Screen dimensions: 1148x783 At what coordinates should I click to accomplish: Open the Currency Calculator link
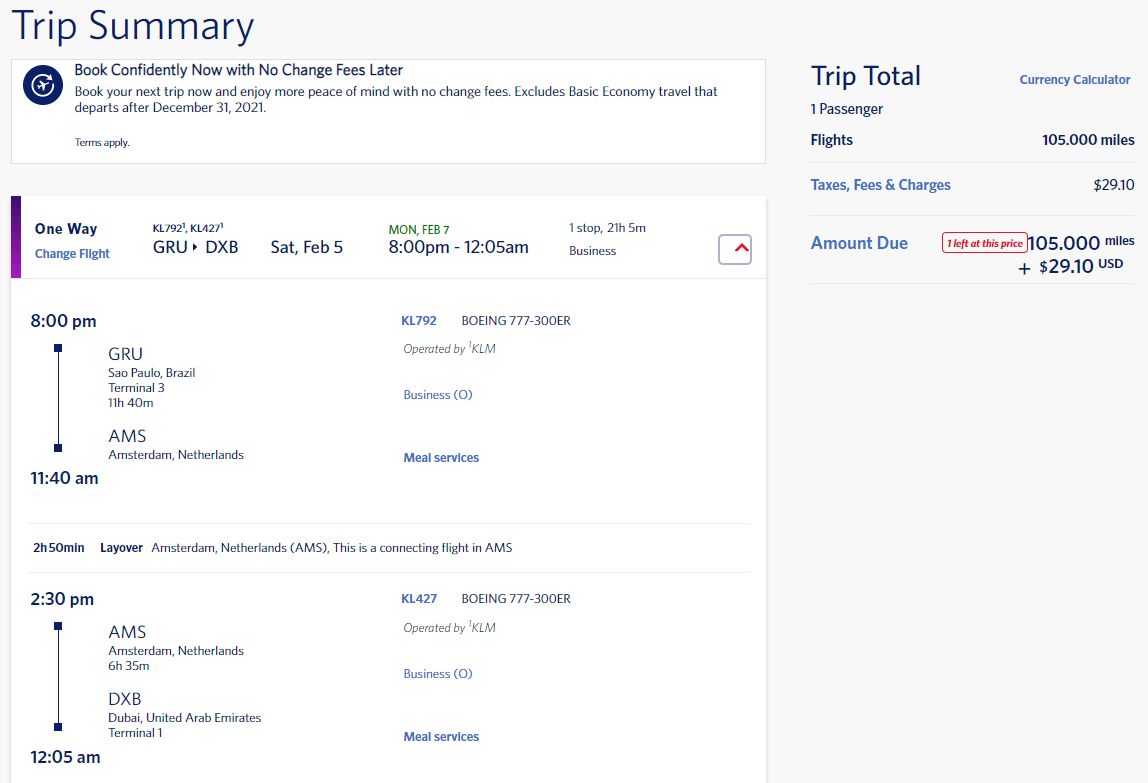tap(1074, 80)
